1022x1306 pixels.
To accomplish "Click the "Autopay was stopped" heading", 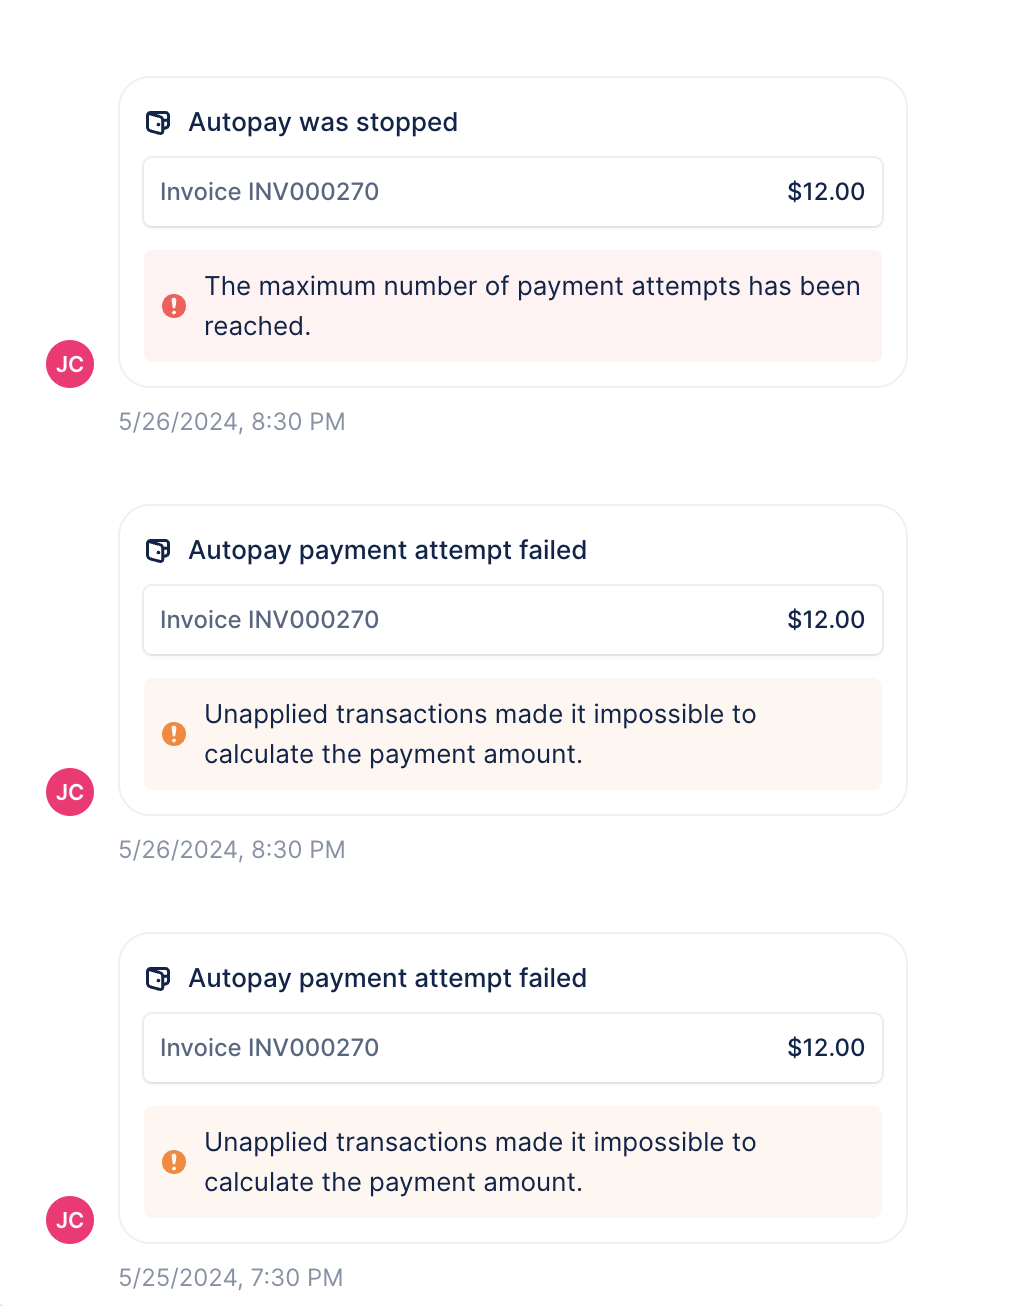I will tap(323, 123).
